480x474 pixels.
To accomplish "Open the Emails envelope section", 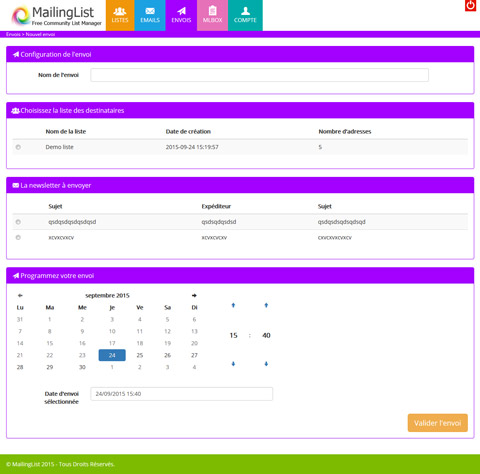I will [x=150, y=15].
